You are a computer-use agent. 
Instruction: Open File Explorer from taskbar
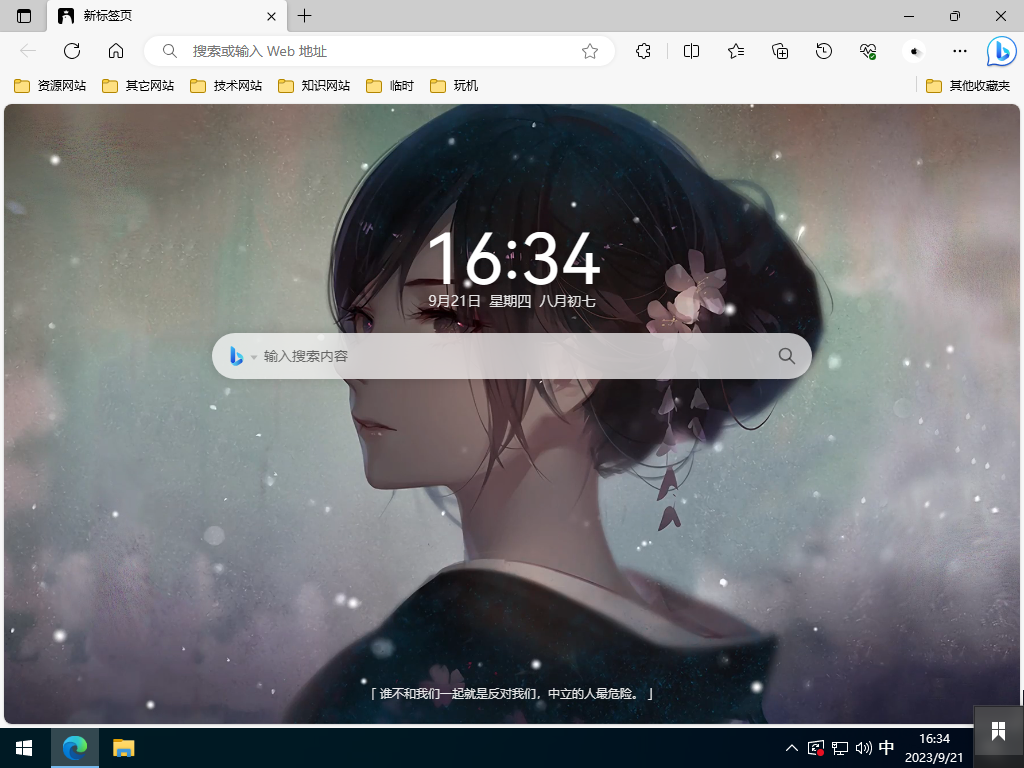[123, 748]
